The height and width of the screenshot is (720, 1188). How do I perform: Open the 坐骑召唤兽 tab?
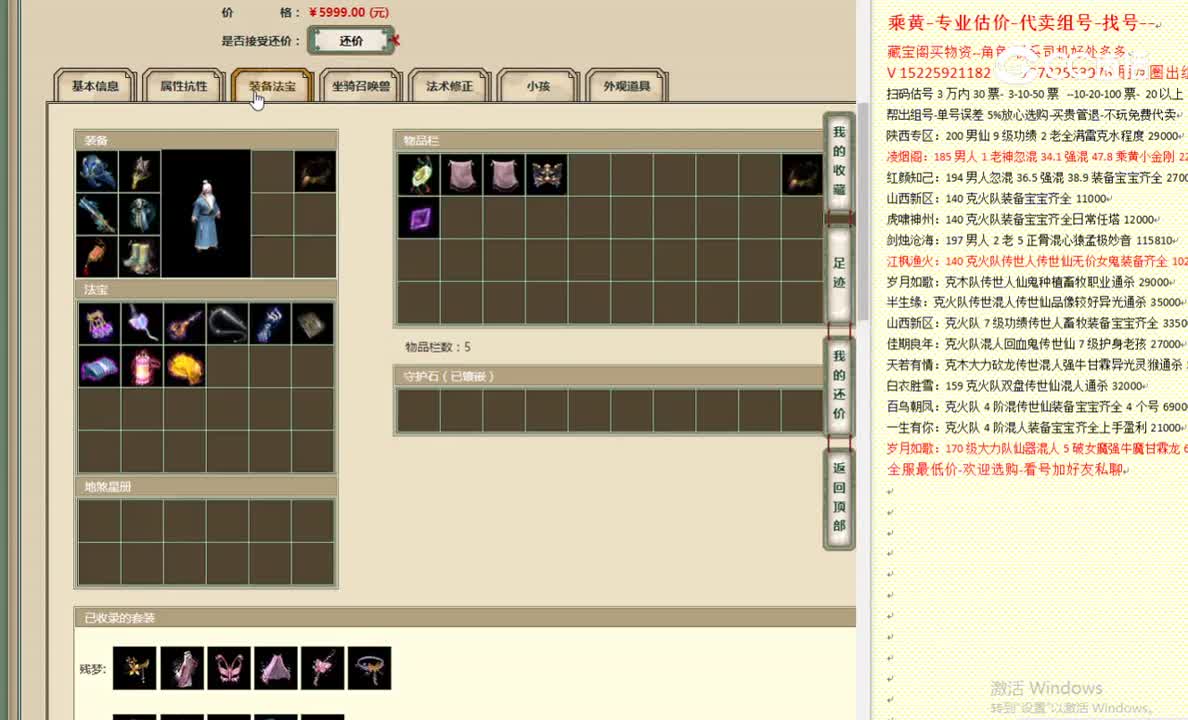coord(361,86)
